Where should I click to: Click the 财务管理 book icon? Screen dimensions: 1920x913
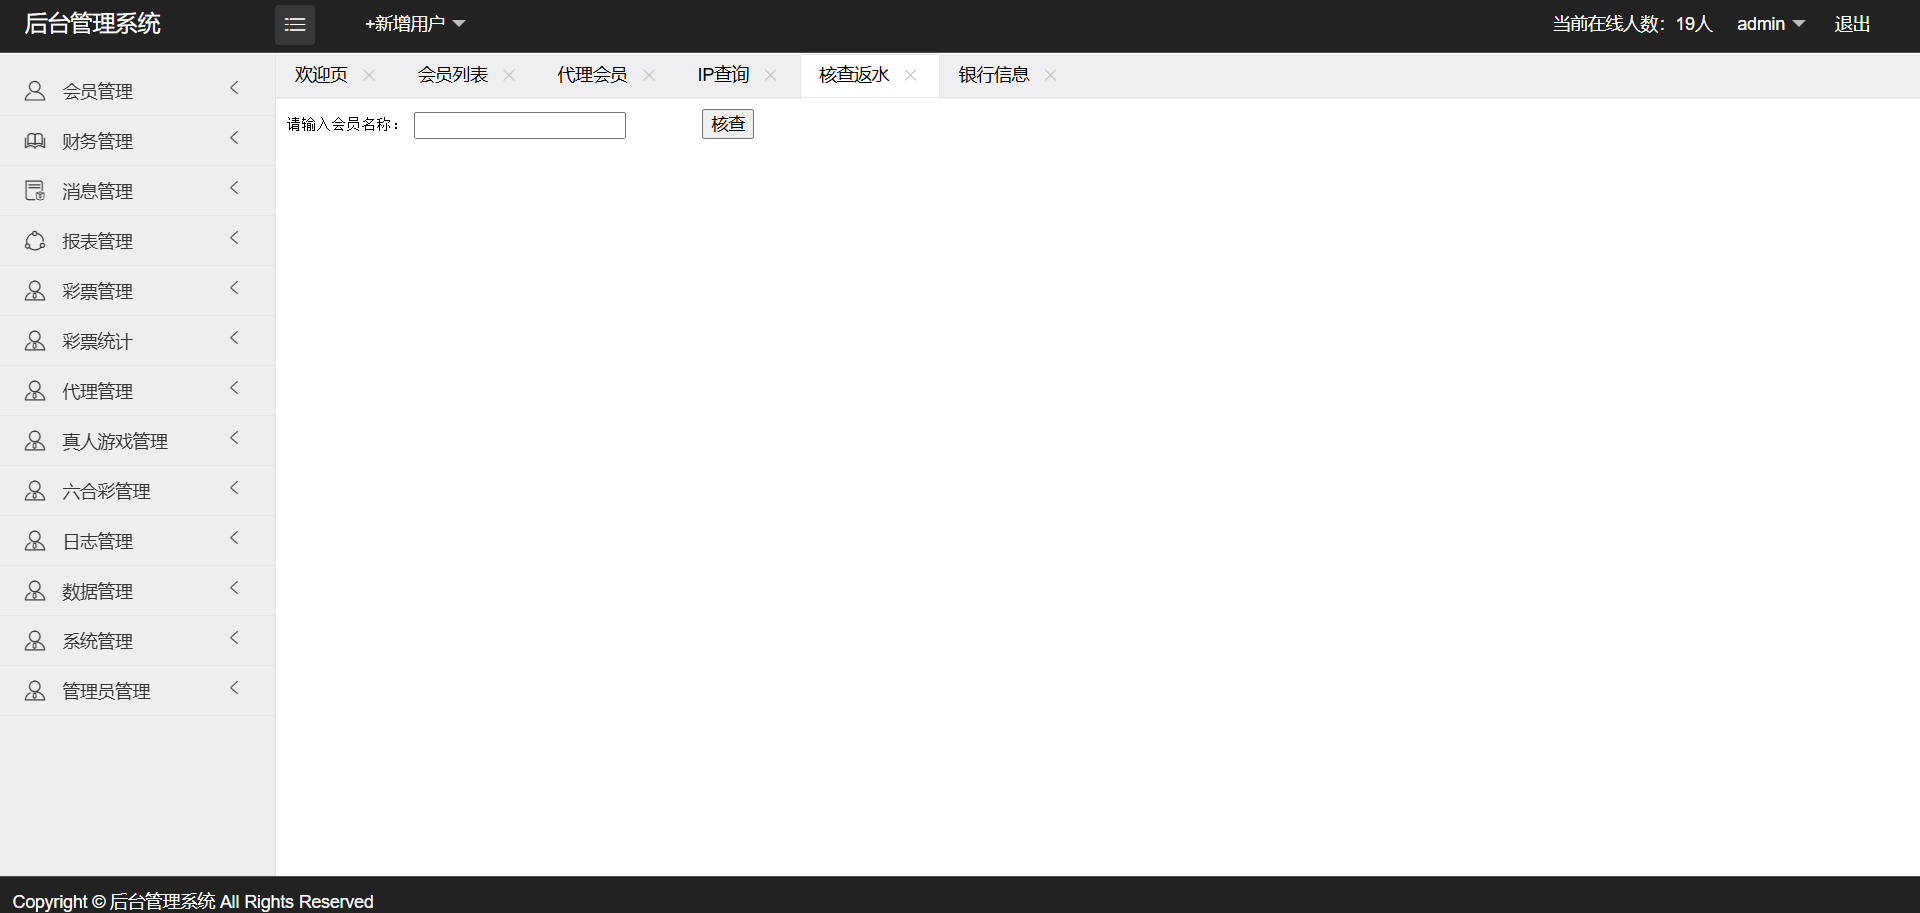coord(35,141)
